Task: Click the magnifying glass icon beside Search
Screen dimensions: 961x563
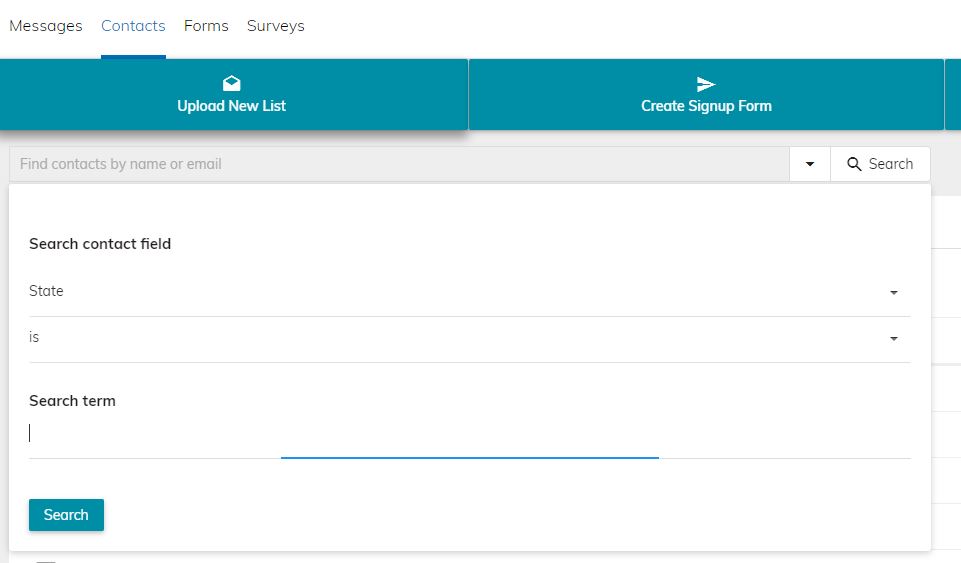Action: coord(854,164)
